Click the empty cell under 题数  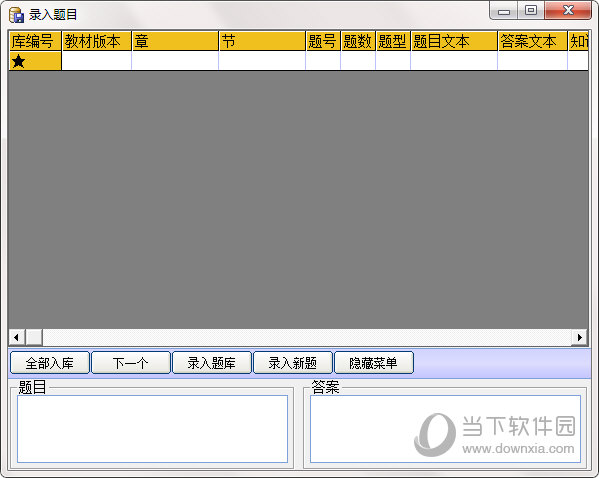[358, 61]
